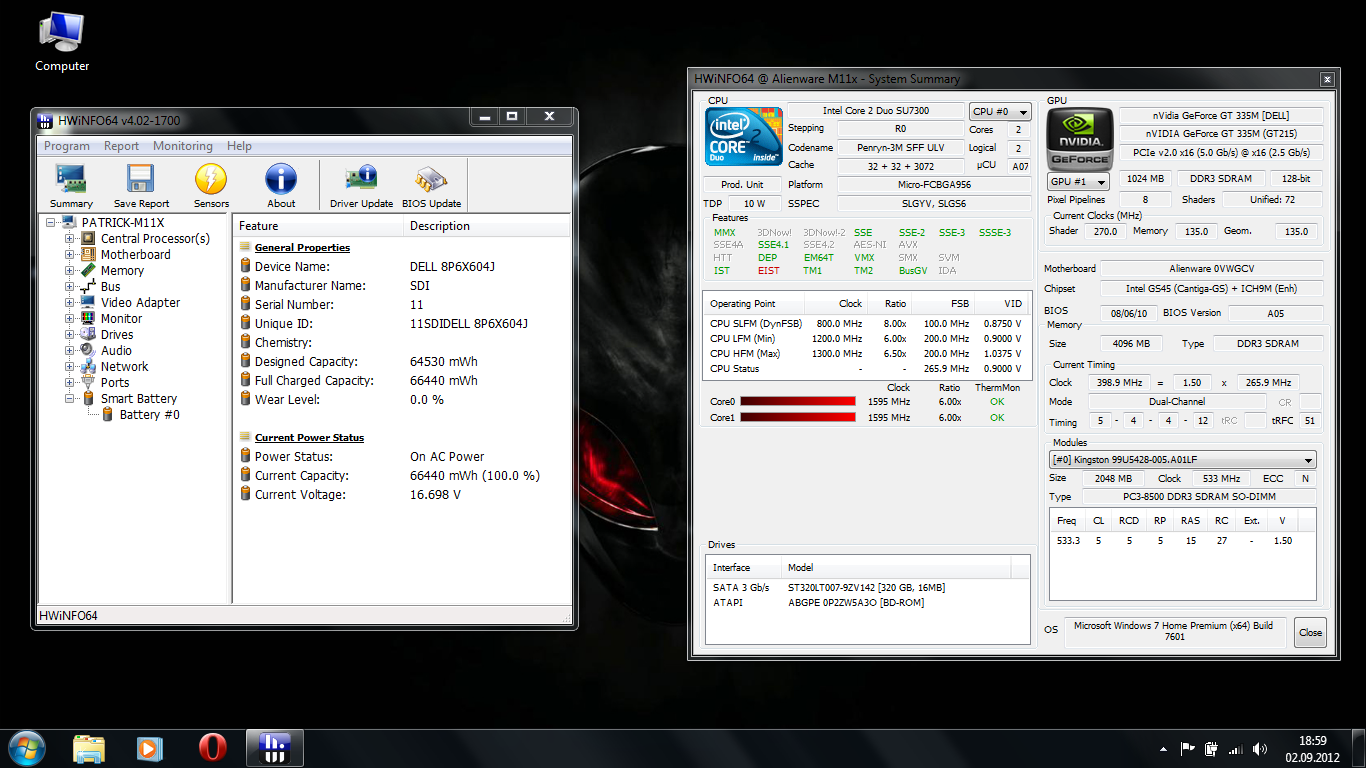Image resolution: width=1366 pixels, height=768 pixels.
Task: Click the Description column header
Action: pyautogui.click(x=486, y=226)
